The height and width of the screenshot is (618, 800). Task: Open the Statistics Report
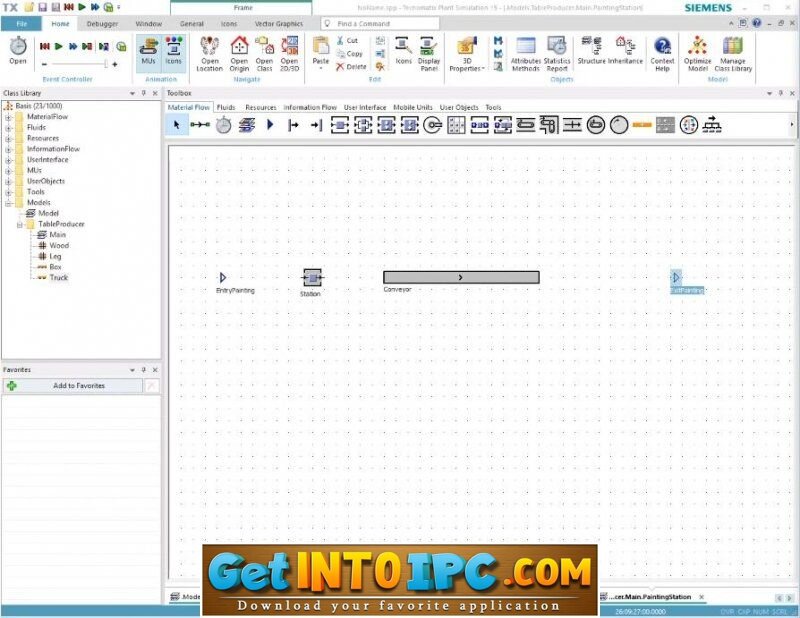557,54
